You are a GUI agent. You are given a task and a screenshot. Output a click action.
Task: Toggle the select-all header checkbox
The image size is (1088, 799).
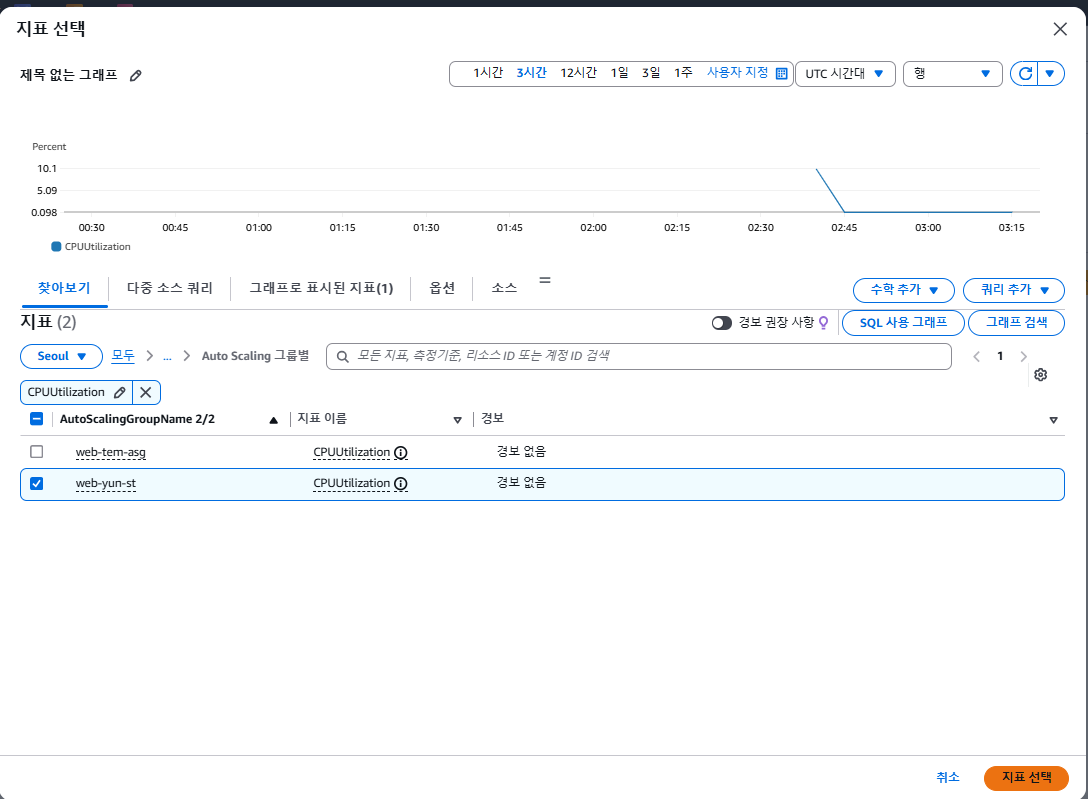coord(37,419)
